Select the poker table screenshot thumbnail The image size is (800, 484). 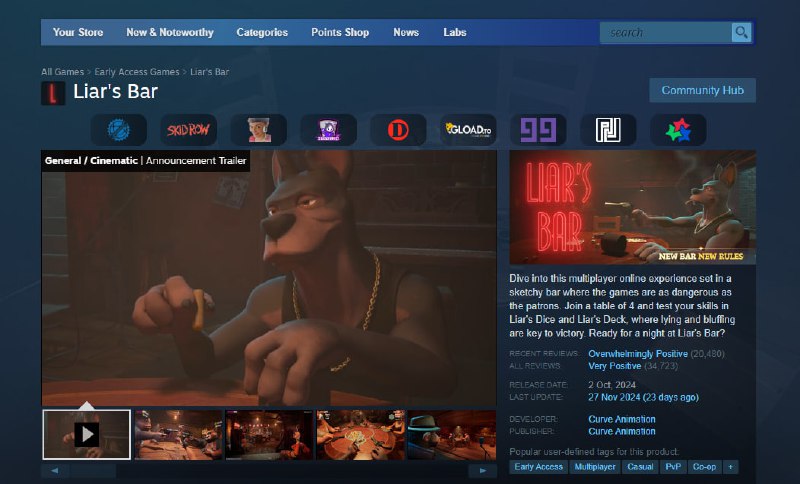pyautogui.click(x=360, y=435)
